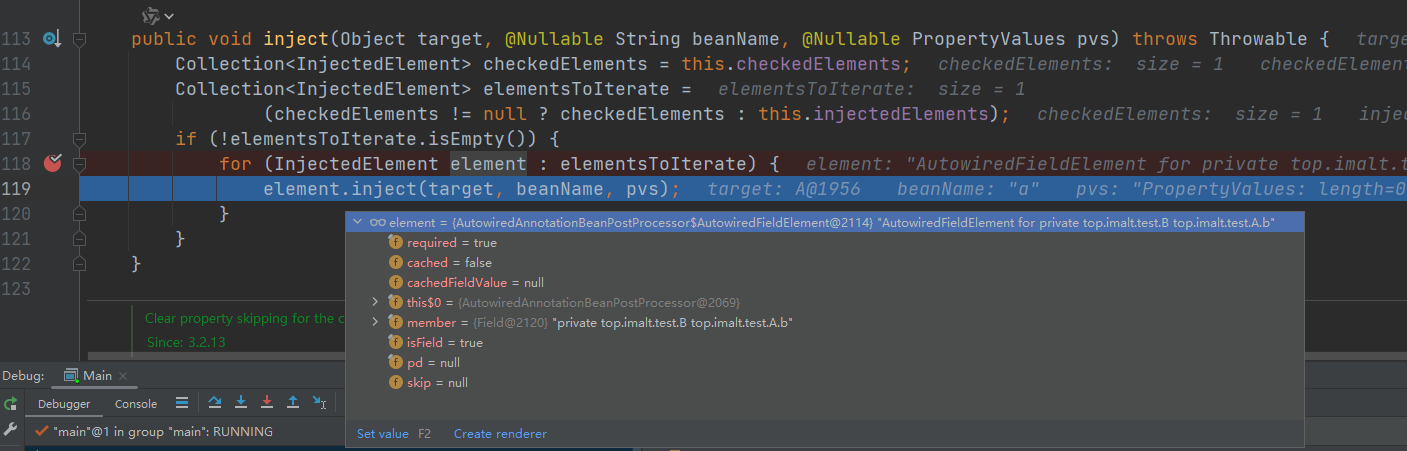Click the Create renderer link
The width and height of the screenshot is (1407, 451).
(500, 433)
